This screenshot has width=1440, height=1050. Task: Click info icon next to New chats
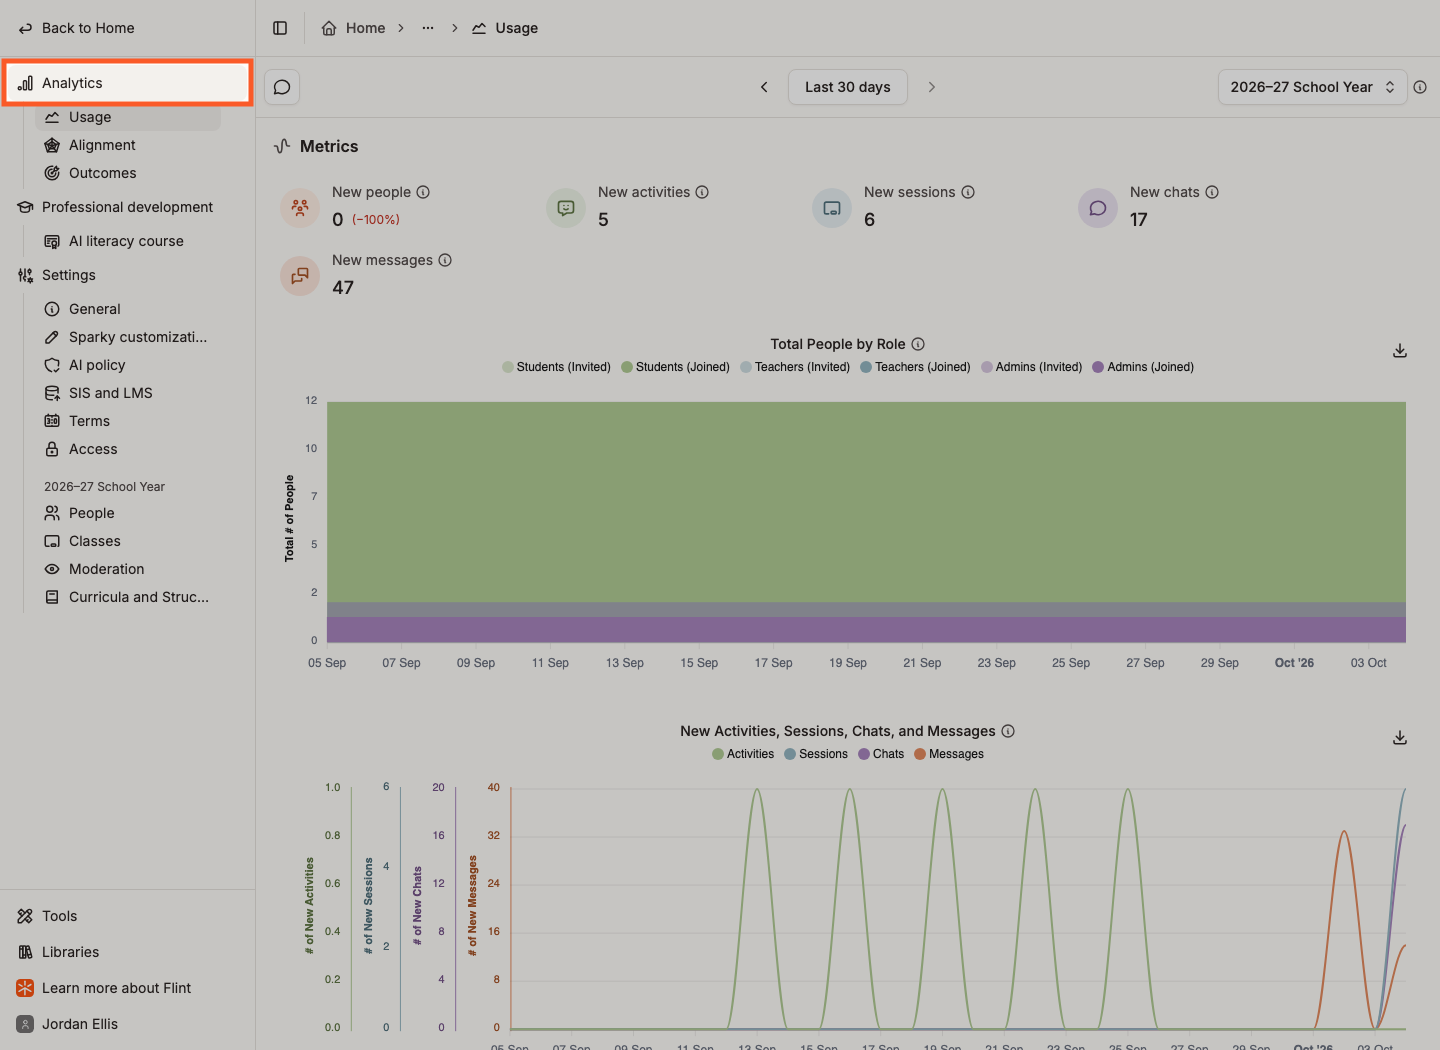tap(1212, 192)
